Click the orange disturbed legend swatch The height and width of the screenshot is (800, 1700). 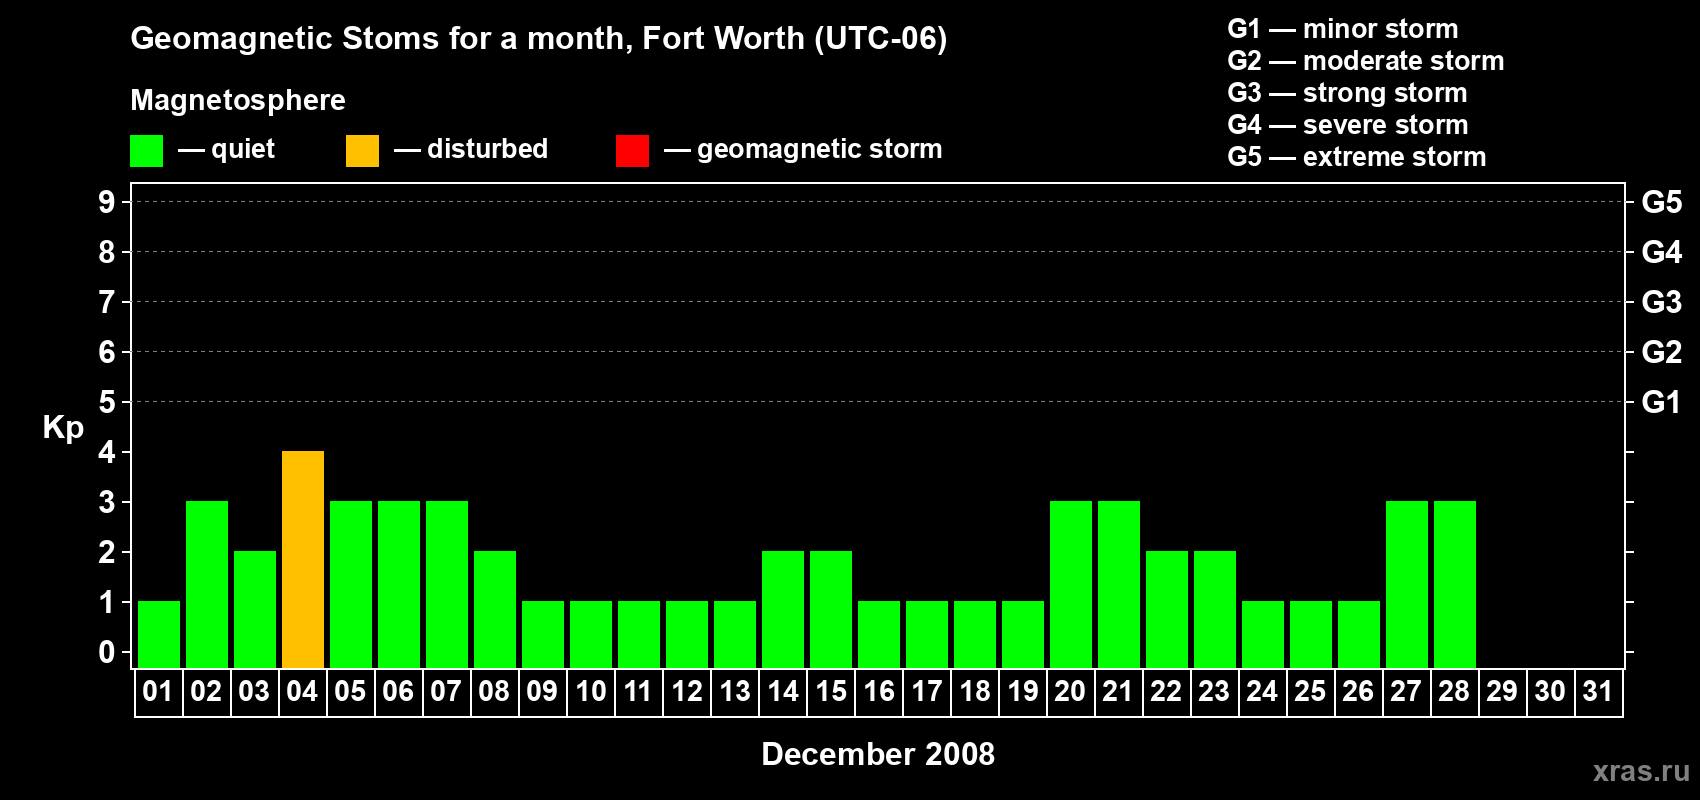point(362,151)
